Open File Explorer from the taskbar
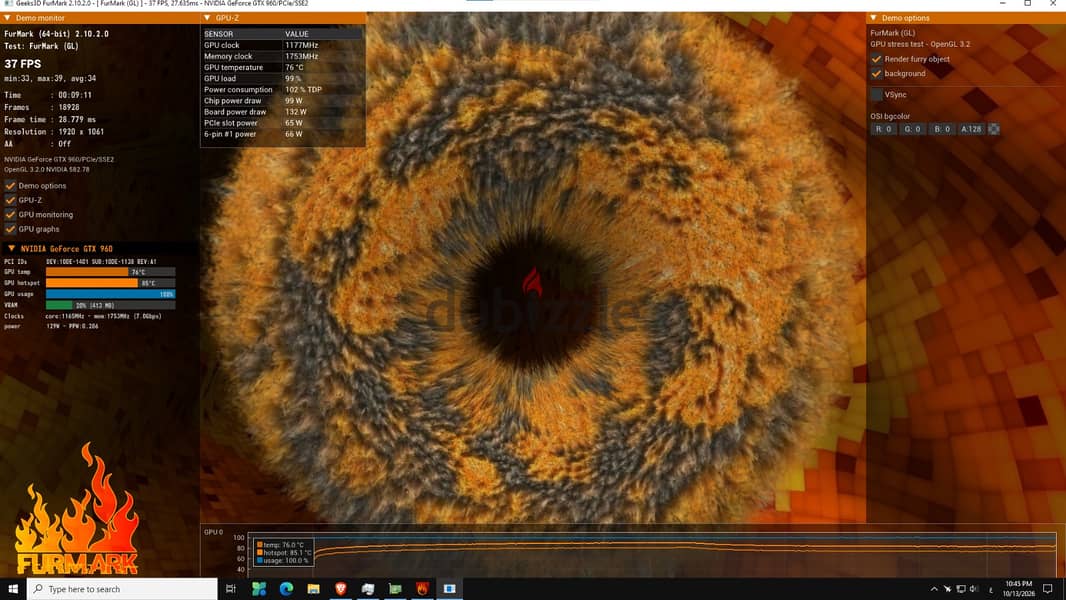The width and height of the screenshot is (1066, 600). 313,589
